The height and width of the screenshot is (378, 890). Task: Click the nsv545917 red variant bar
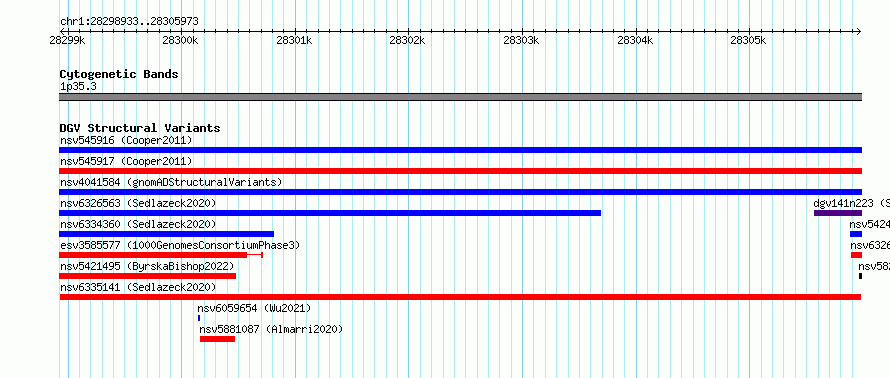[x=460, y=171]
